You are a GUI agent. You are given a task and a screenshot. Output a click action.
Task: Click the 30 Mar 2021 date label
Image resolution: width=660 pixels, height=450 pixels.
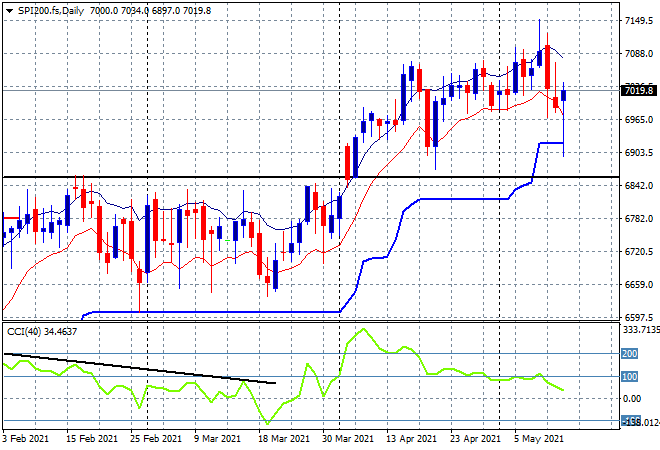tap(348, 439)
